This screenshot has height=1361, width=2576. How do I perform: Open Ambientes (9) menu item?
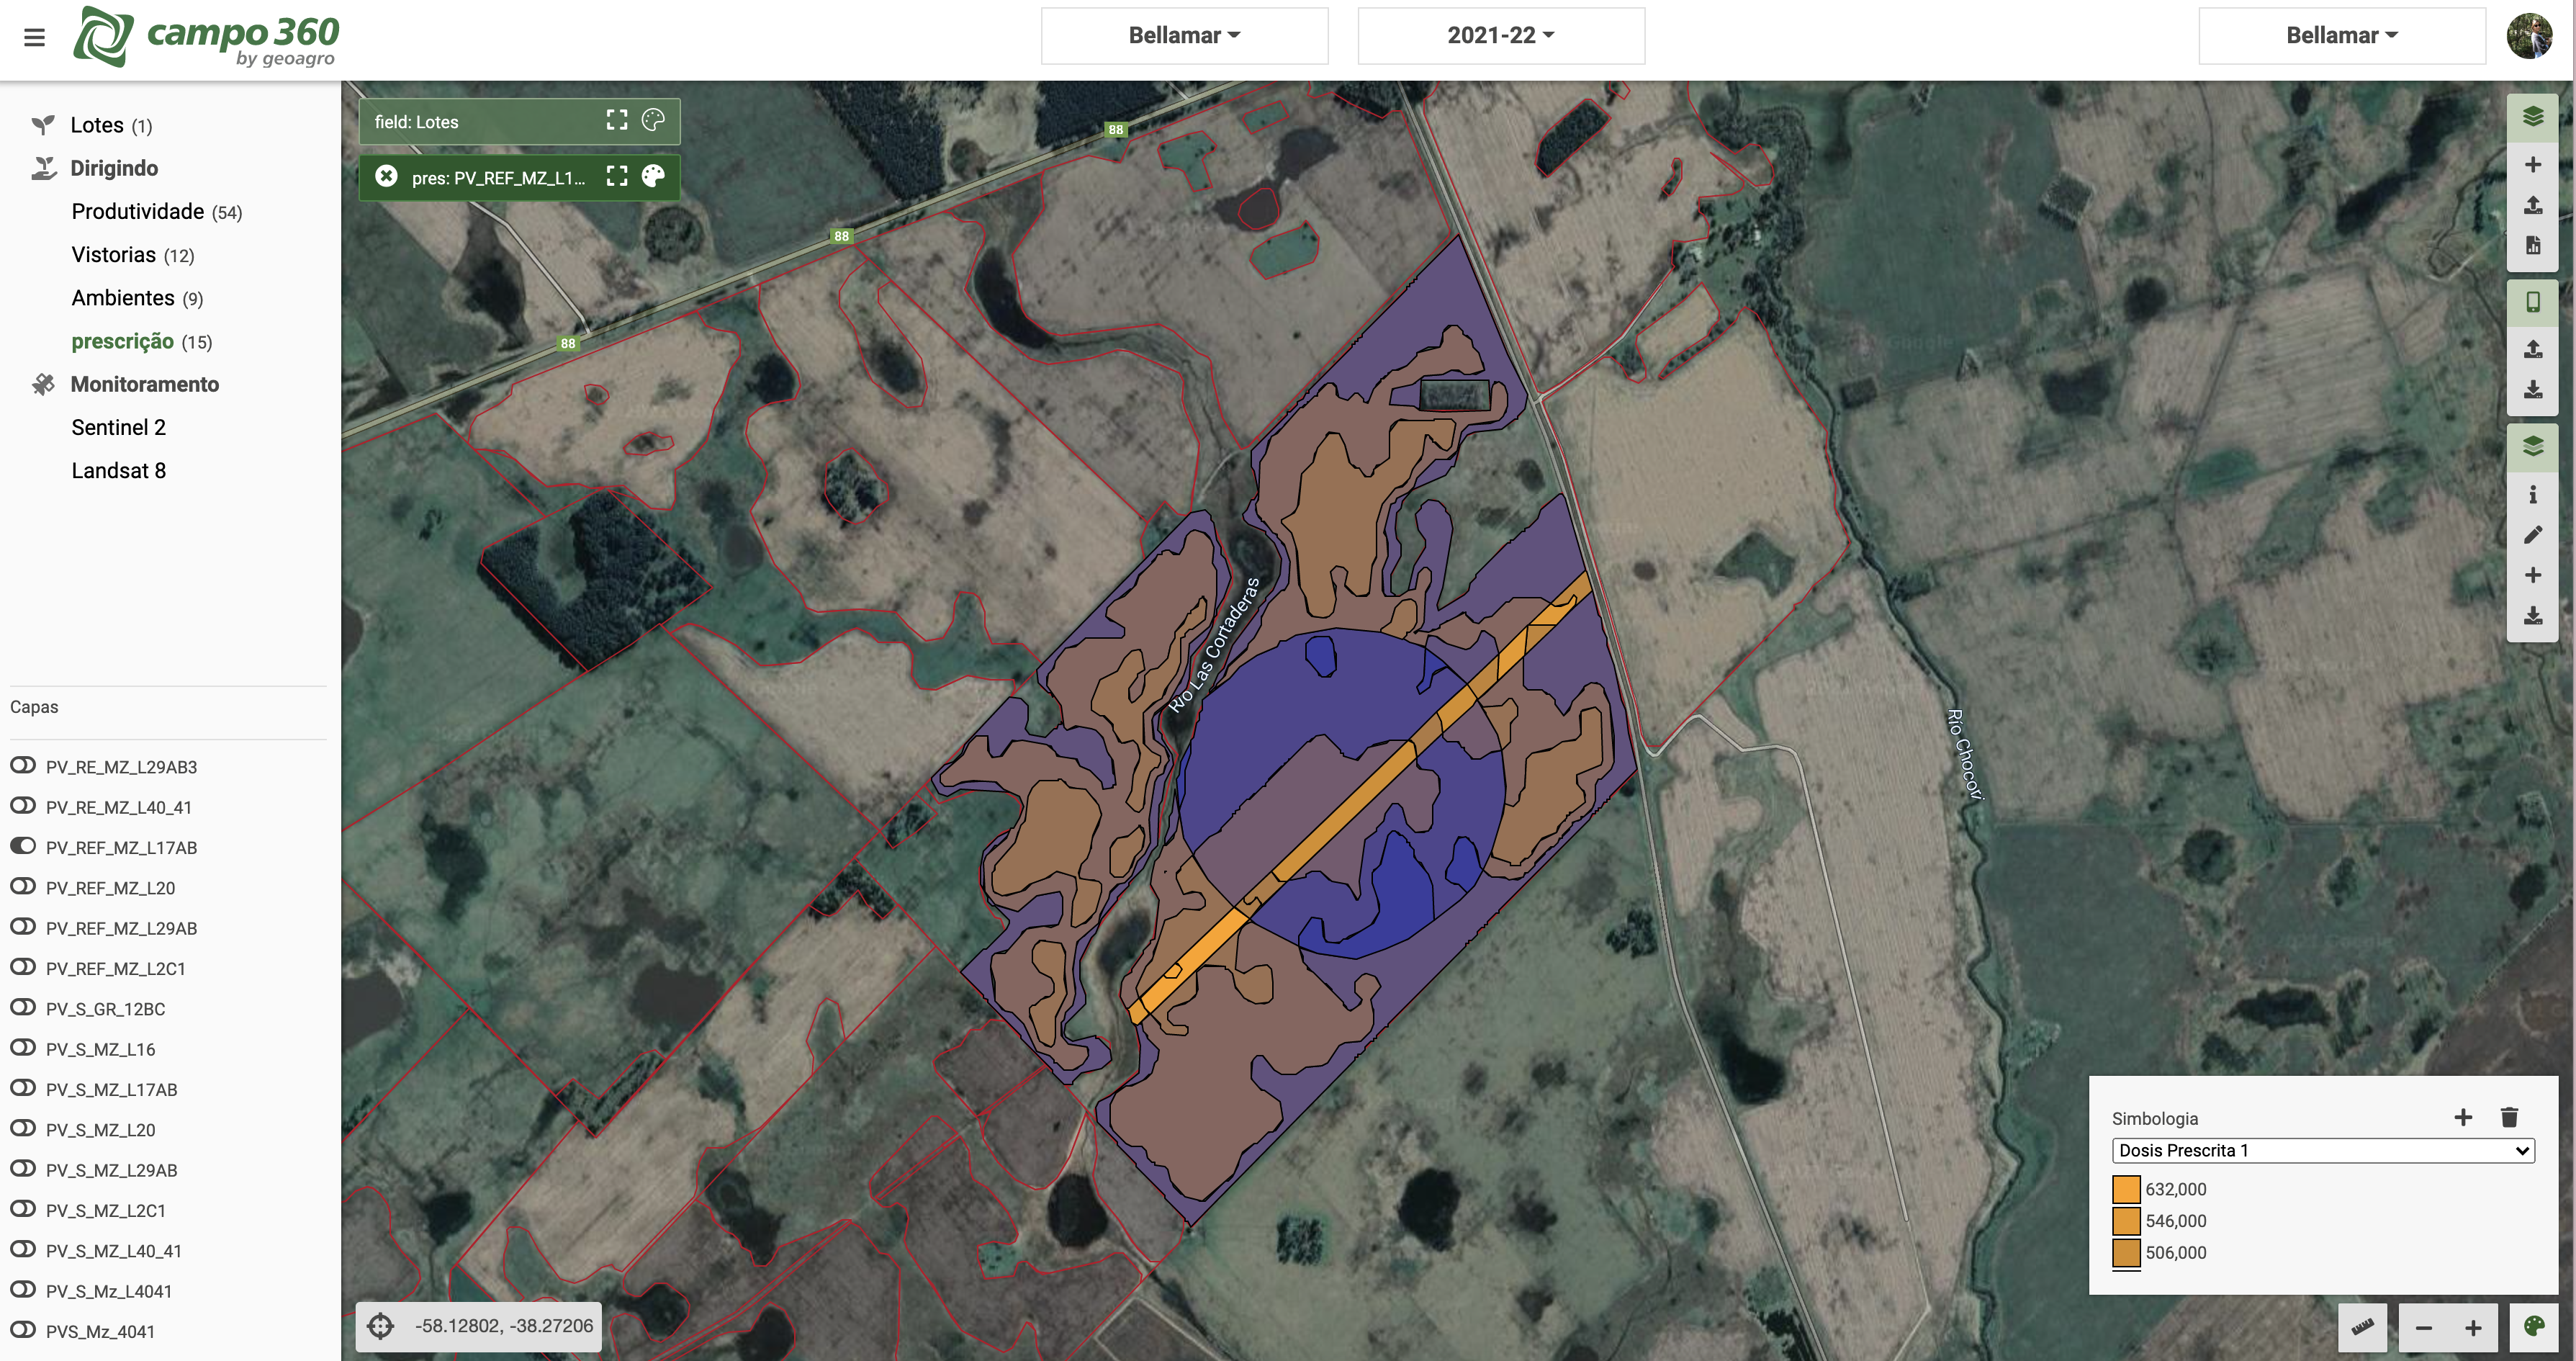point(137,298)
